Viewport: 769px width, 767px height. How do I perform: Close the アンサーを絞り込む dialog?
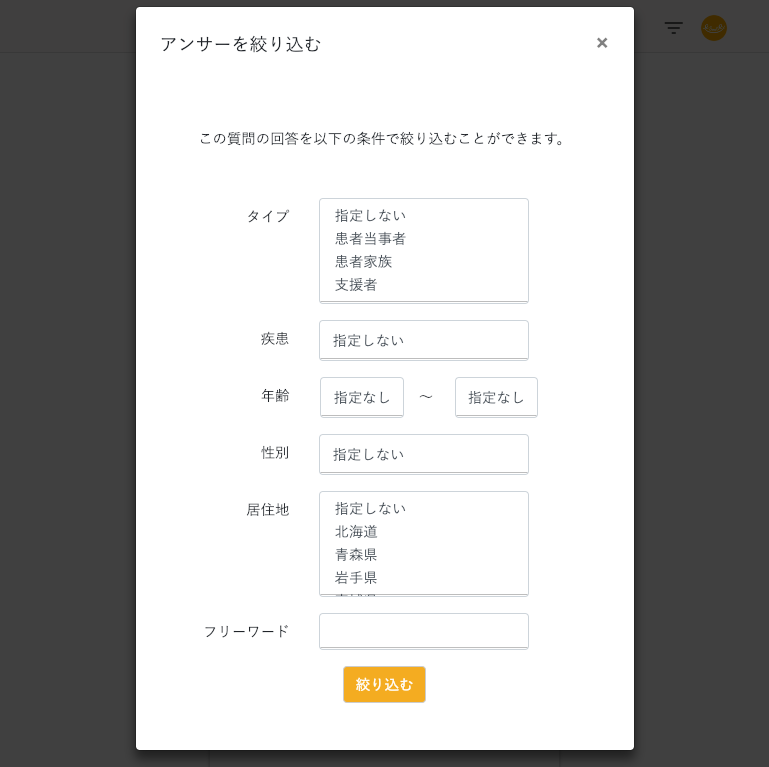[602, 43]
